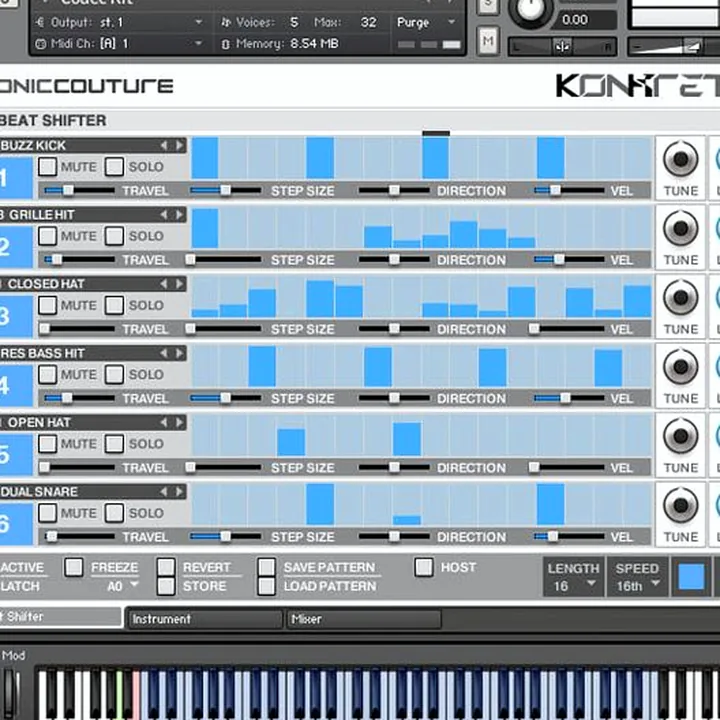The width and height of the screenshot is (720, 720).
Task: Mute the Dual Snare track
Action: (x=47, y=513)
